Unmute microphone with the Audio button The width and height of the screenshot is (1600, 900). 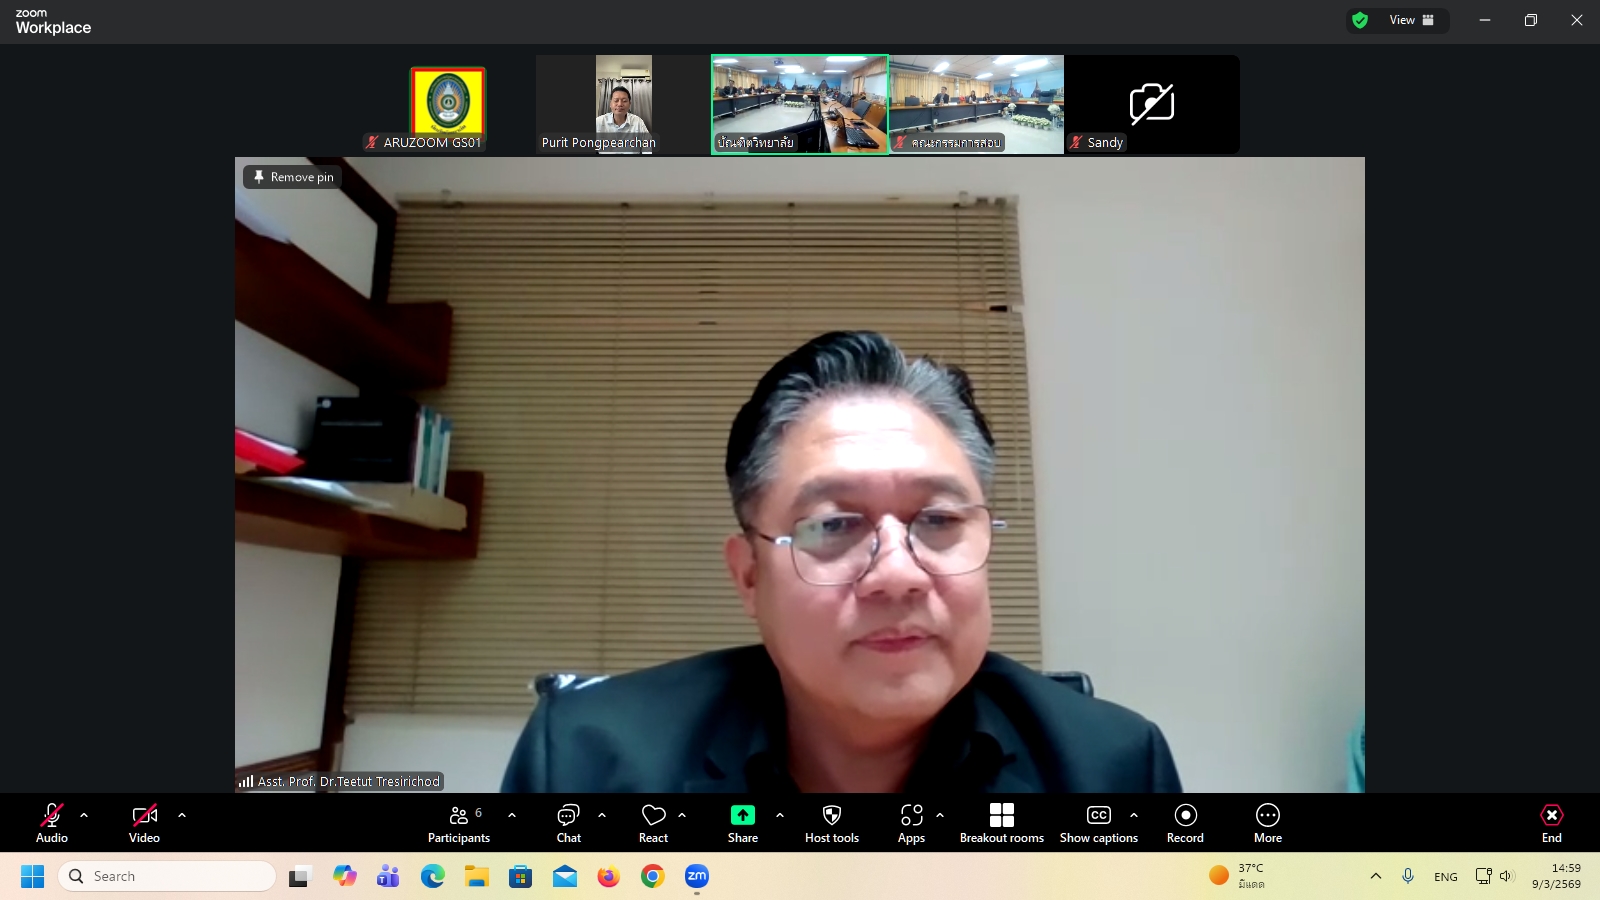click(x=52, y=823)
